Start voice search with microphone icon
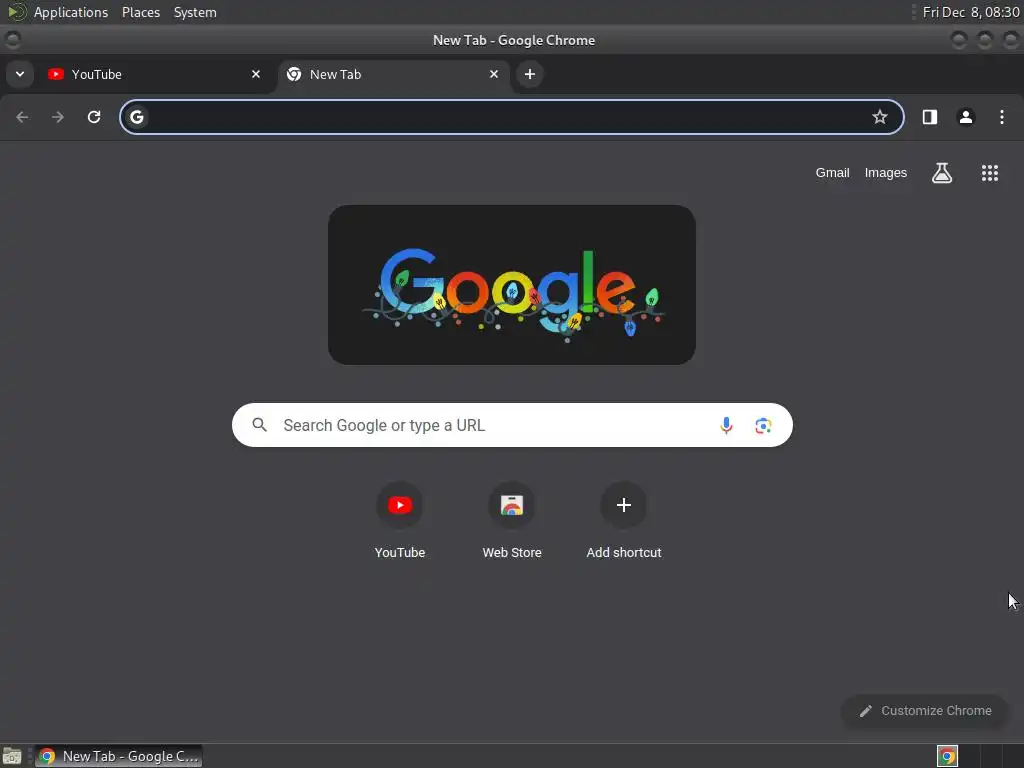1024x768 pixels. pos(726,426)
